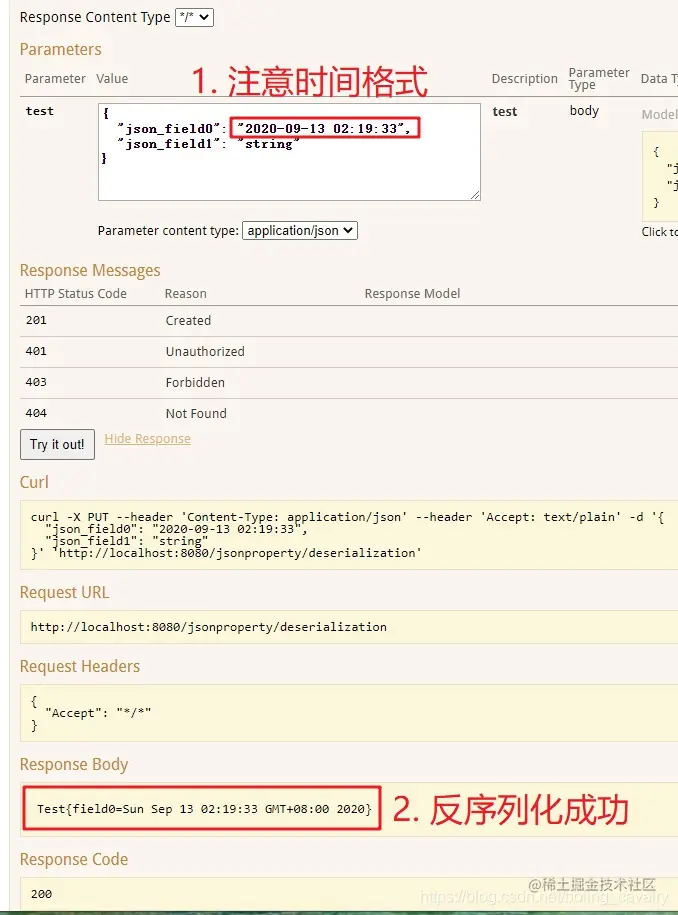Click the curl command code block
The height and width of the screenshot is (915, 678).
349,535
